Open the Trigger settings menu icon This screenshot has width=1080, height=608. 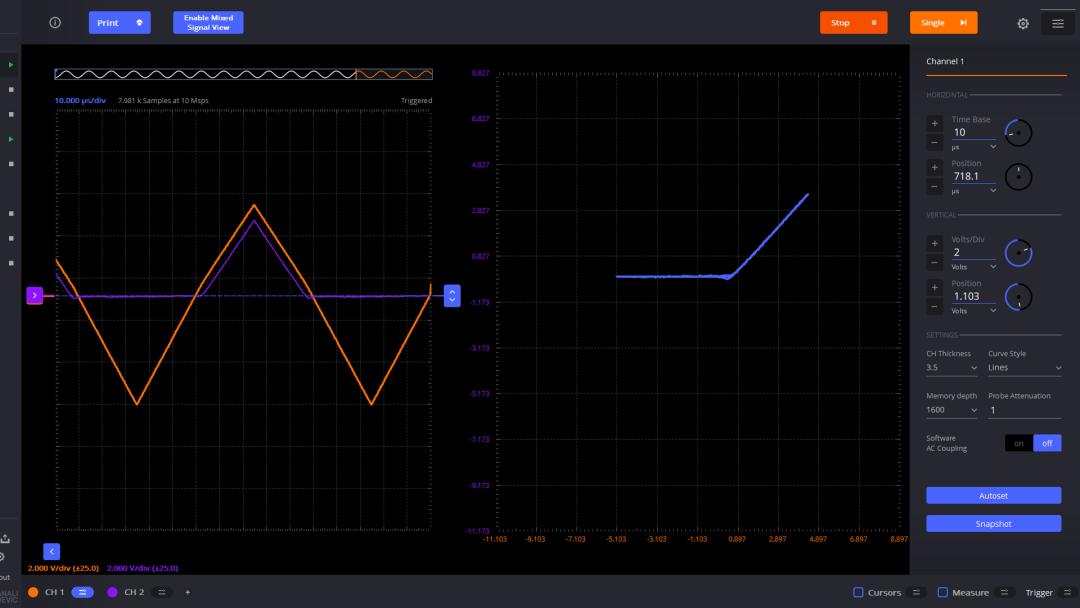pos(1066,592)
